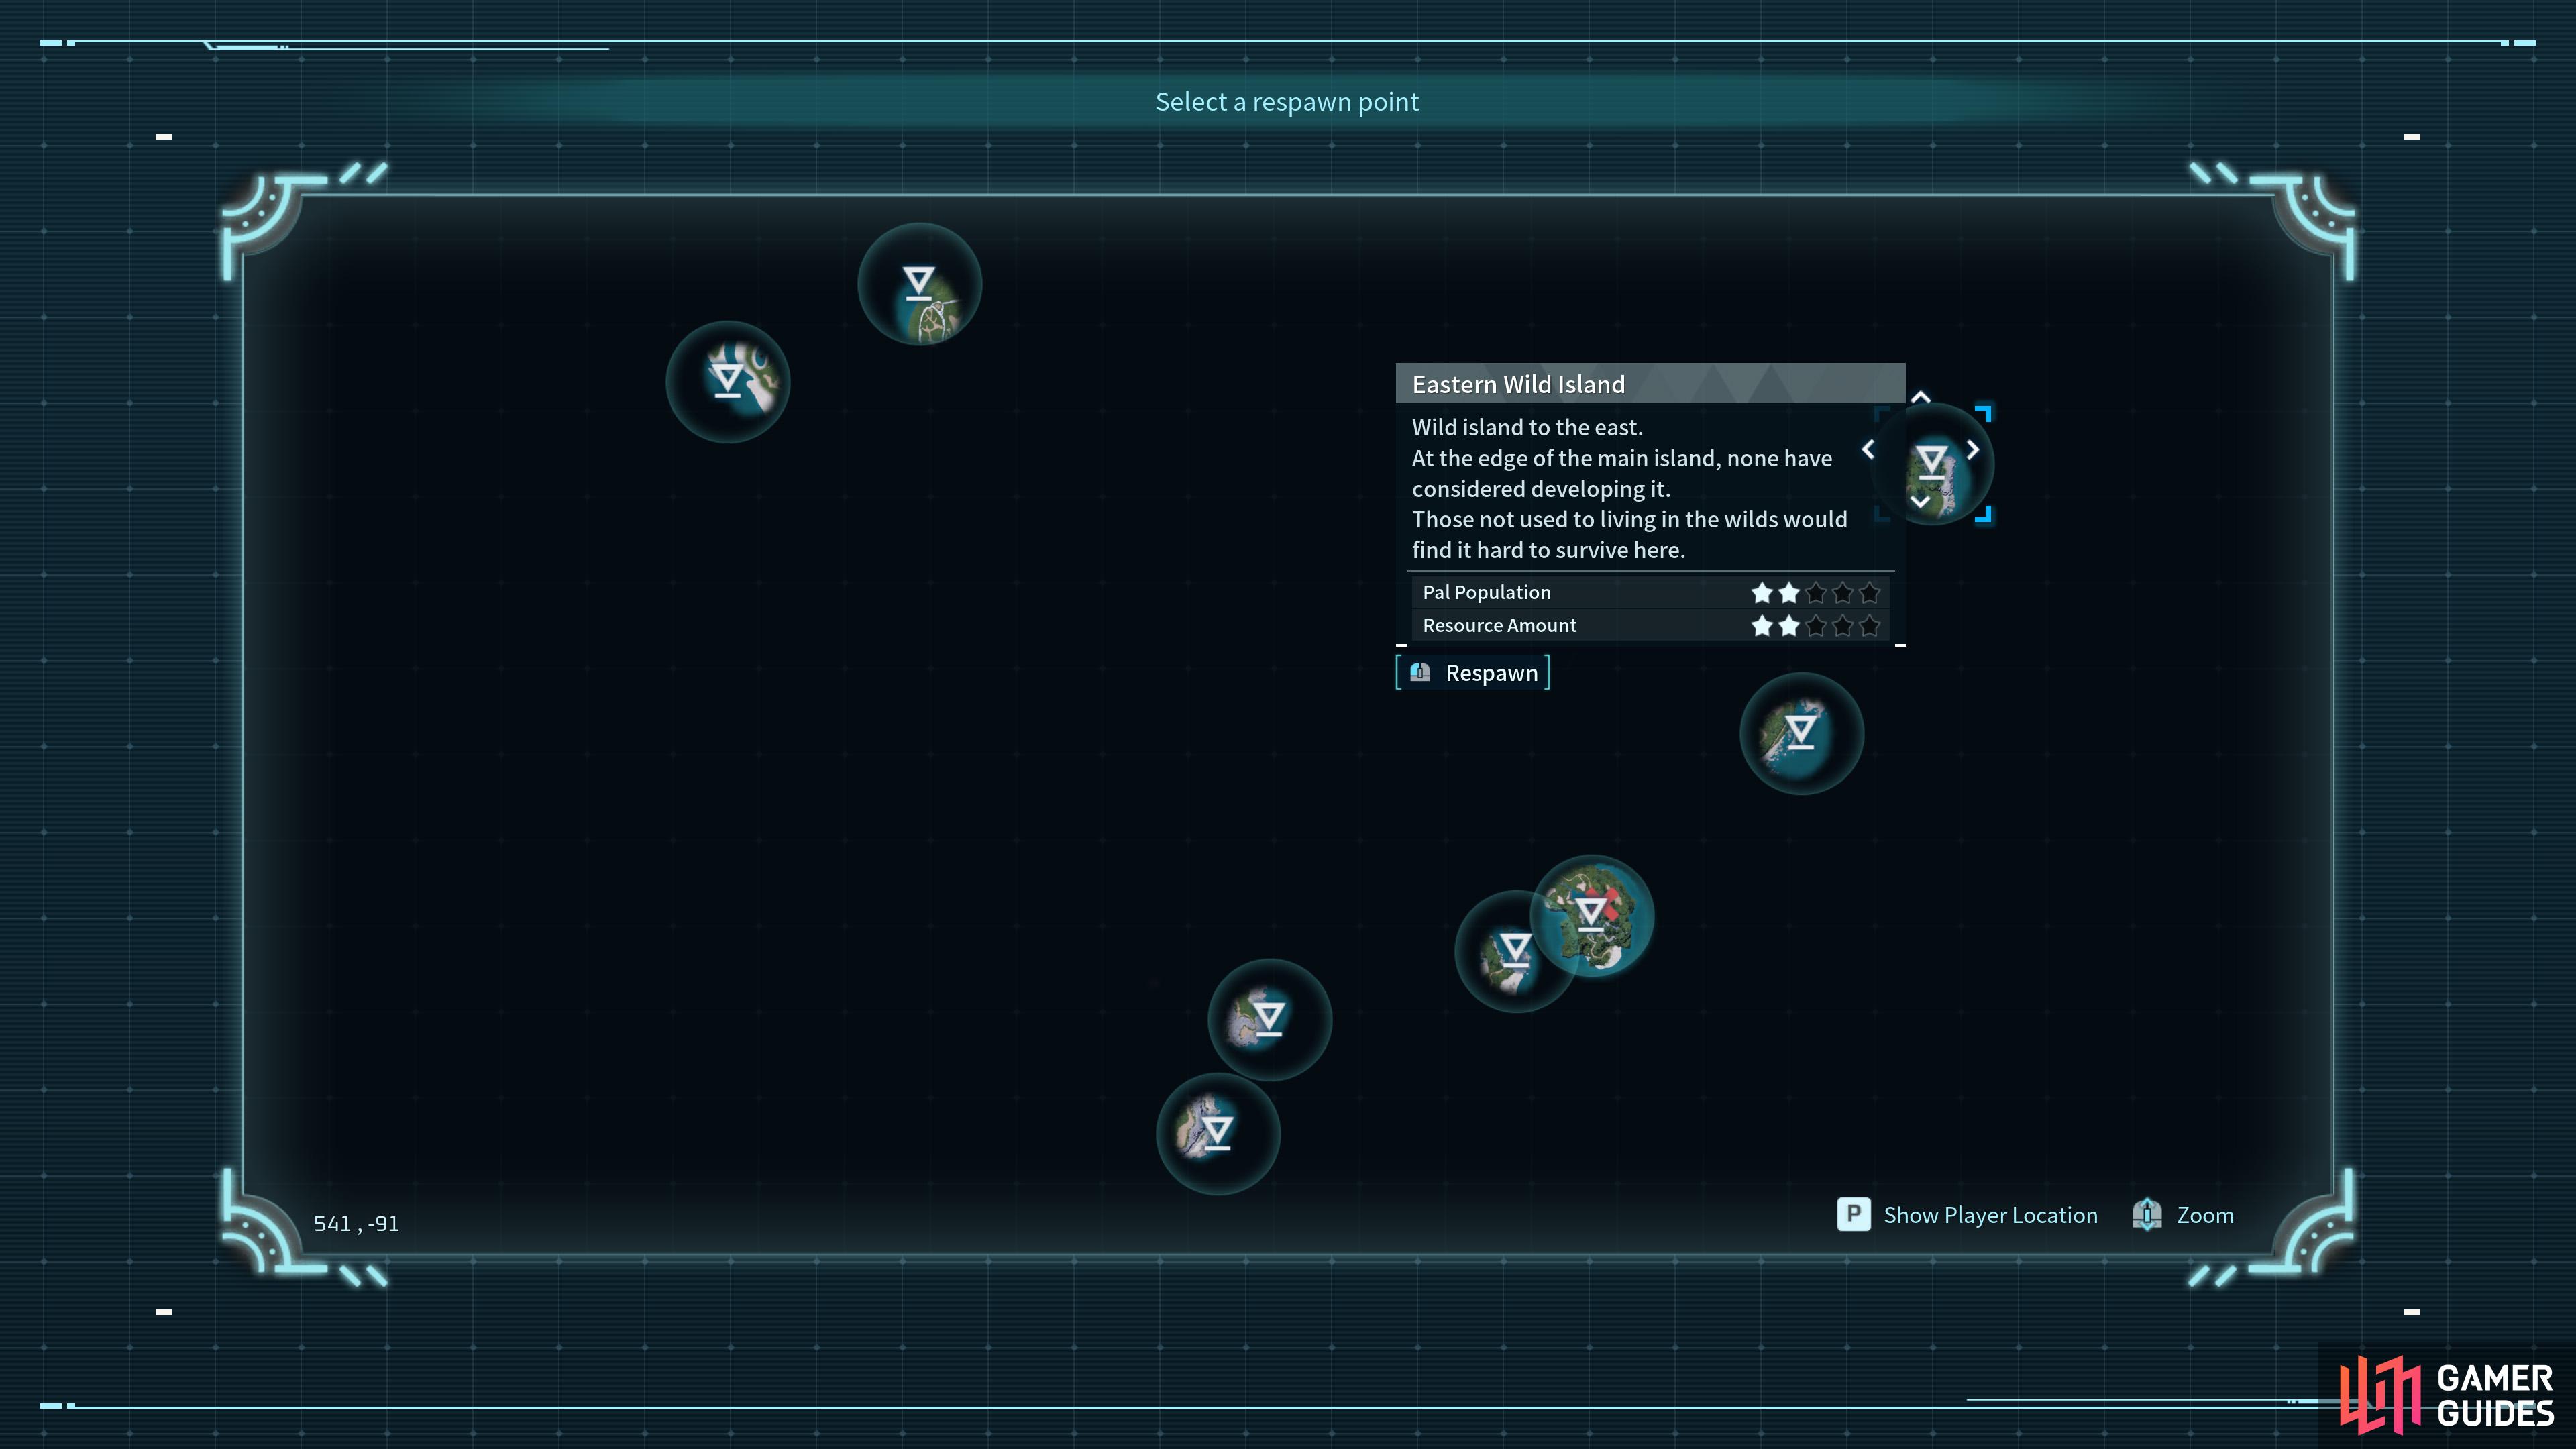Click the Zoom label
This screenshot has height=1449, width=2576.
pos(2205,1215)
